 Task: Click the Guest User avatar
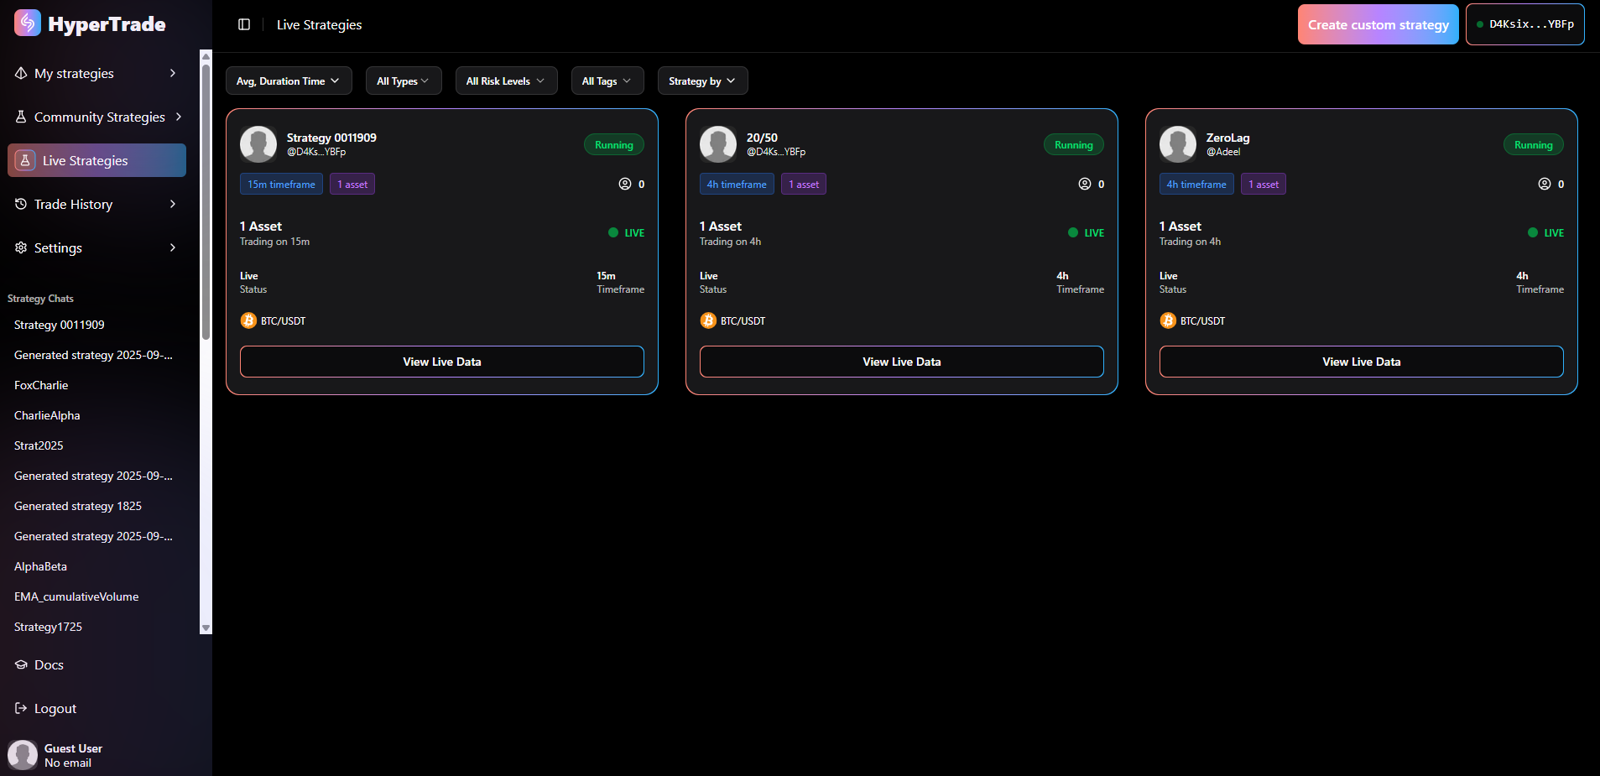[x=22, y=755]
